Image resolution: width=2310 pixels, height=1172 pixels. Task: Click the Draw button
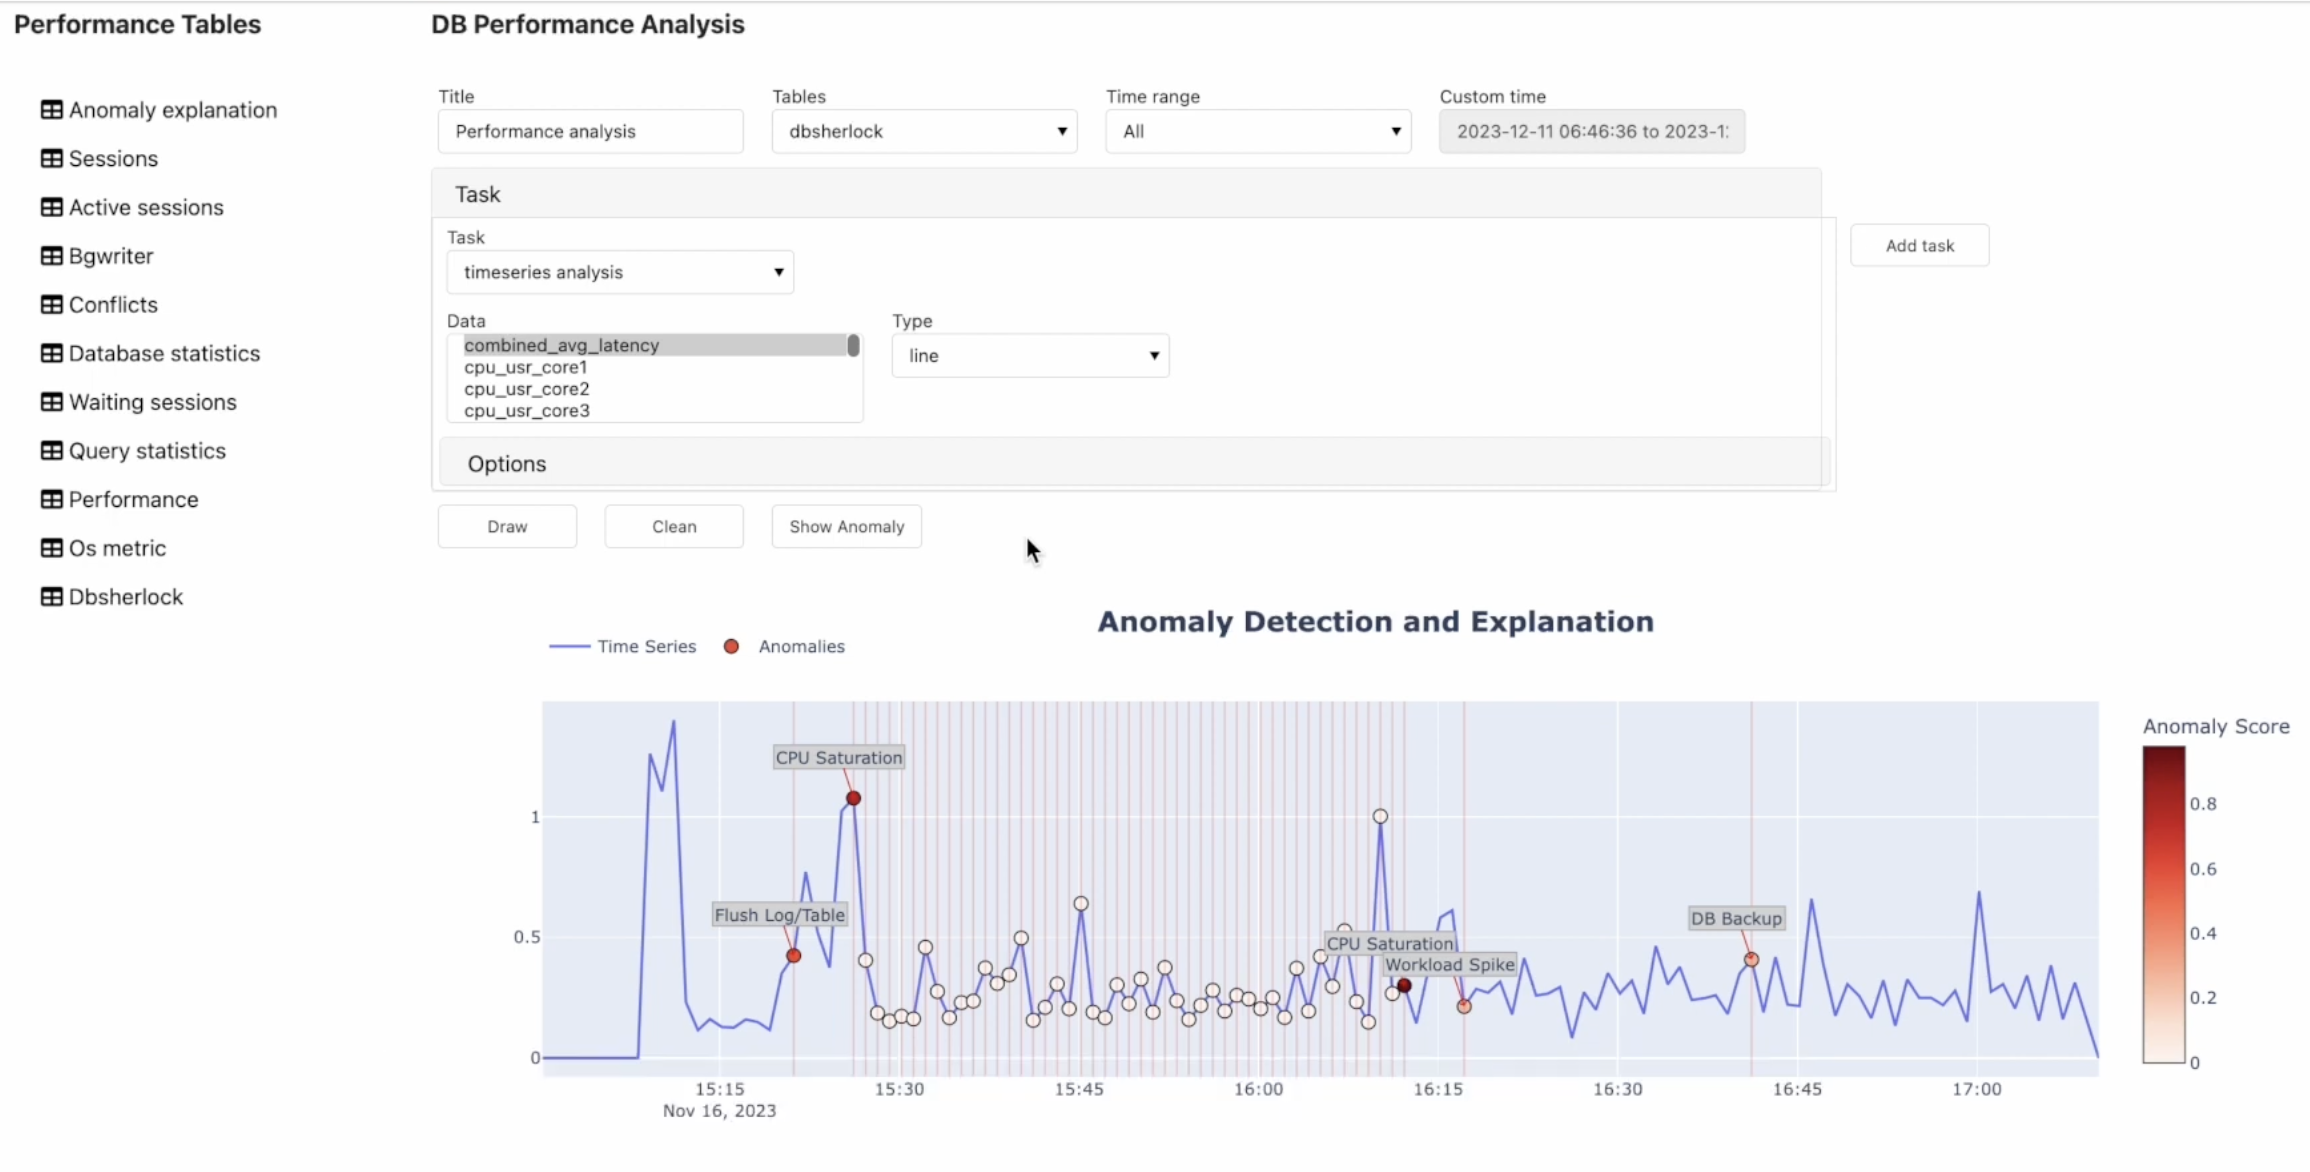(x=507, y=526)
